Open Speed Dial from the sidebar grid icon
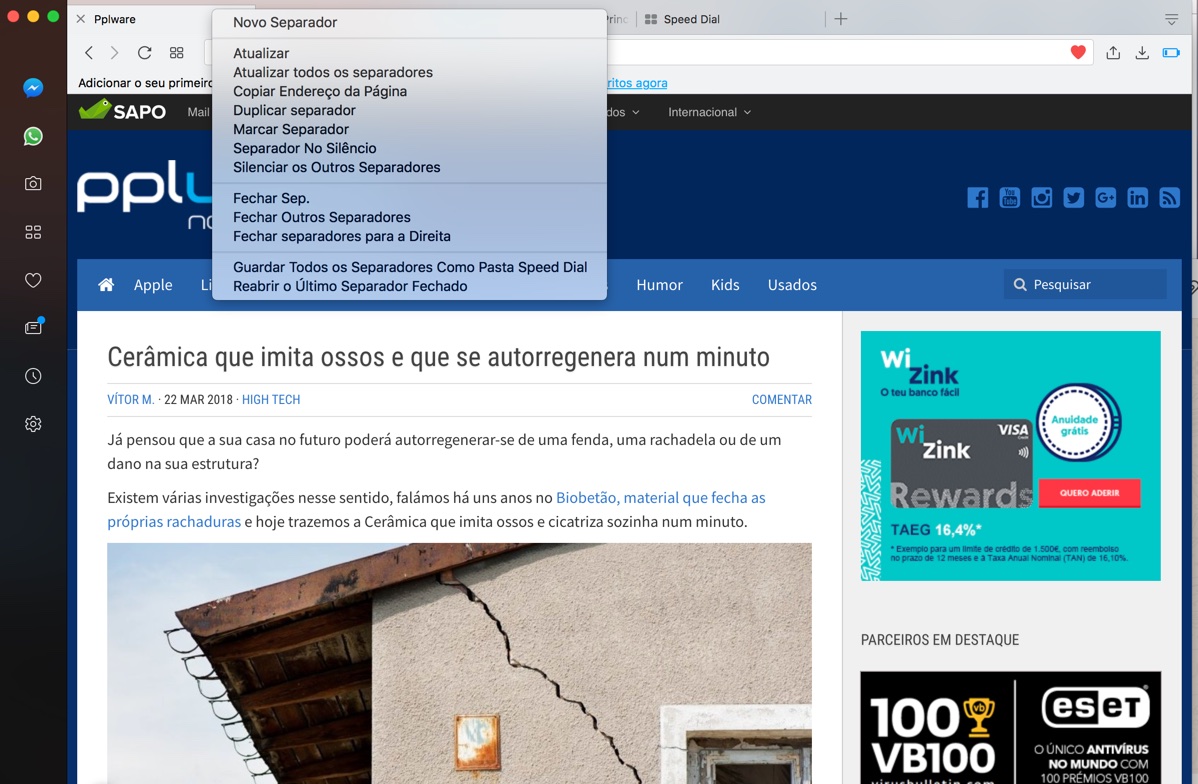Viewport: 1198px width, 784px height. click(x=33, y=231)
